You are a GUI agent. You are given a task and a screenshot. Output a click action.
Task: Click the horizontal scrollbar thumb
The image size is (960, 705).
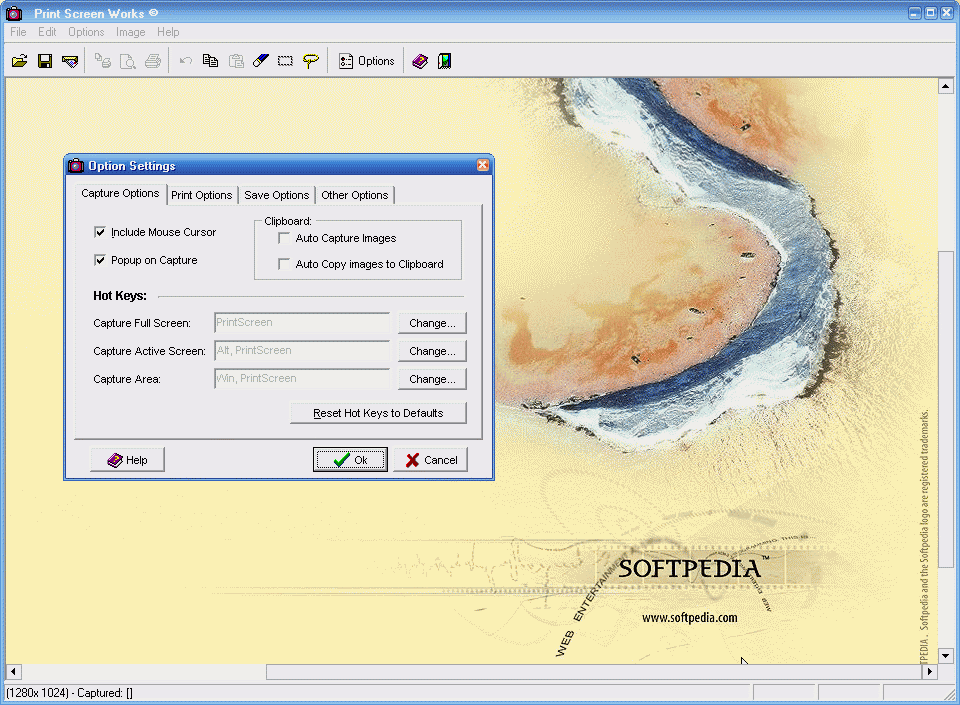tap(594, 671)
